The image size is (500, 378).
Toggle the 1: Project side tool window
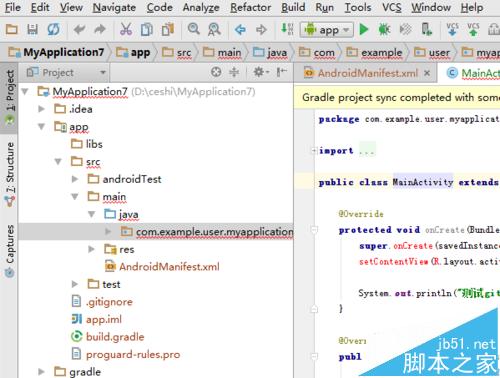coord(10,97)
